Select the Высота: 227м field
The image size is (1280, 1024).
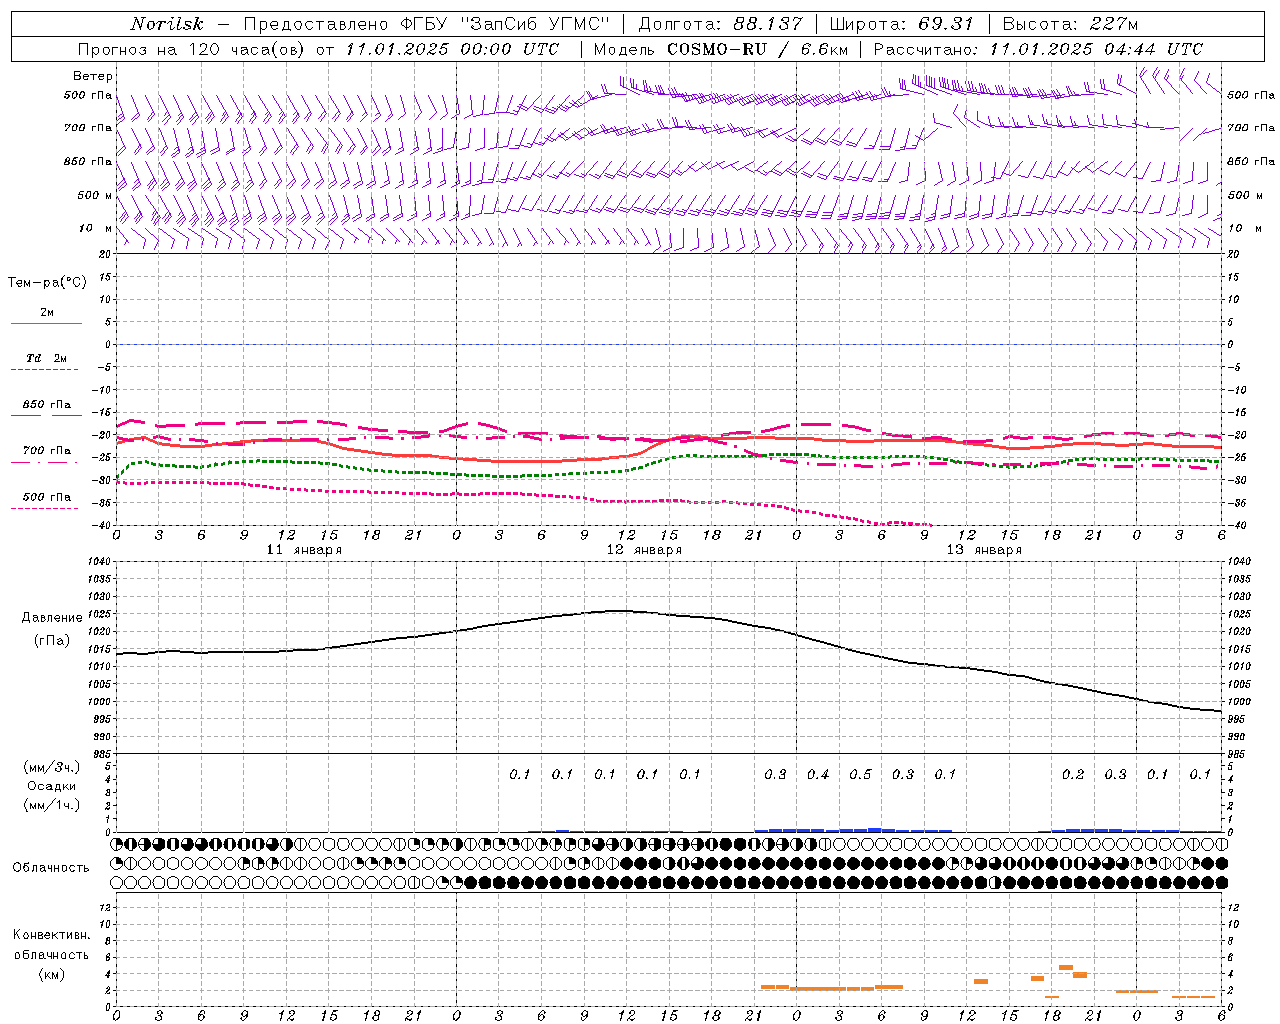pyautogui.click(x=1070, y=24)
